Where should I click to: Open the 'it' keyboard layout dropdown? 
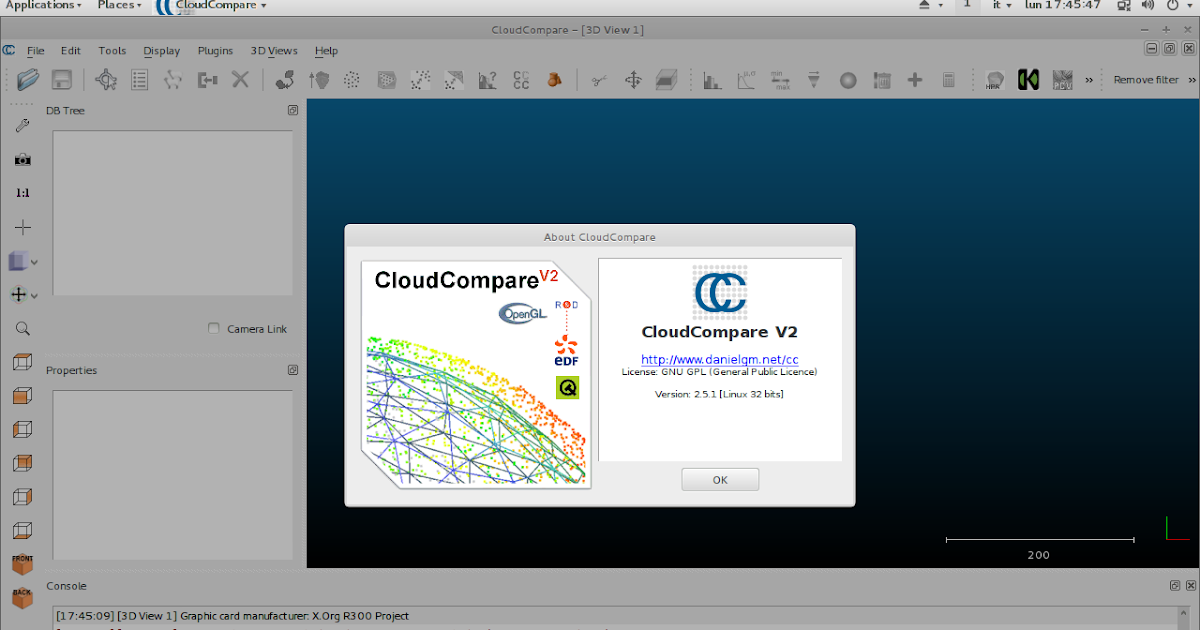(x=1001, y=5)
